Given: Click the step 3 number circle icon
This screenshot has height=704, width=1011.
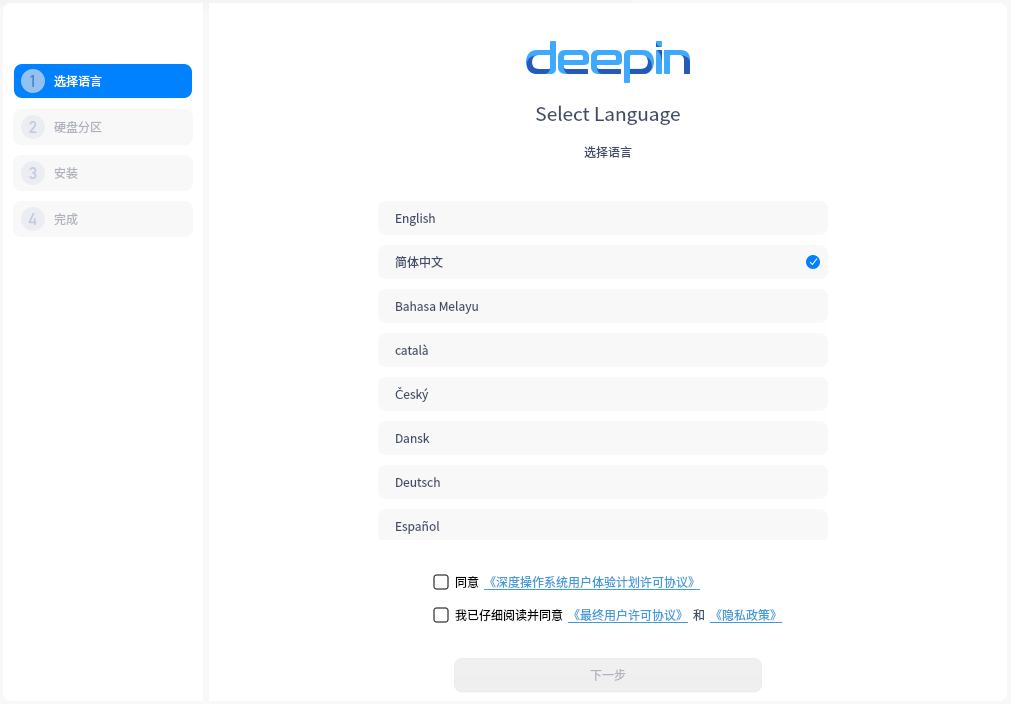Looking at the screenshot, I should pos(33,173).
